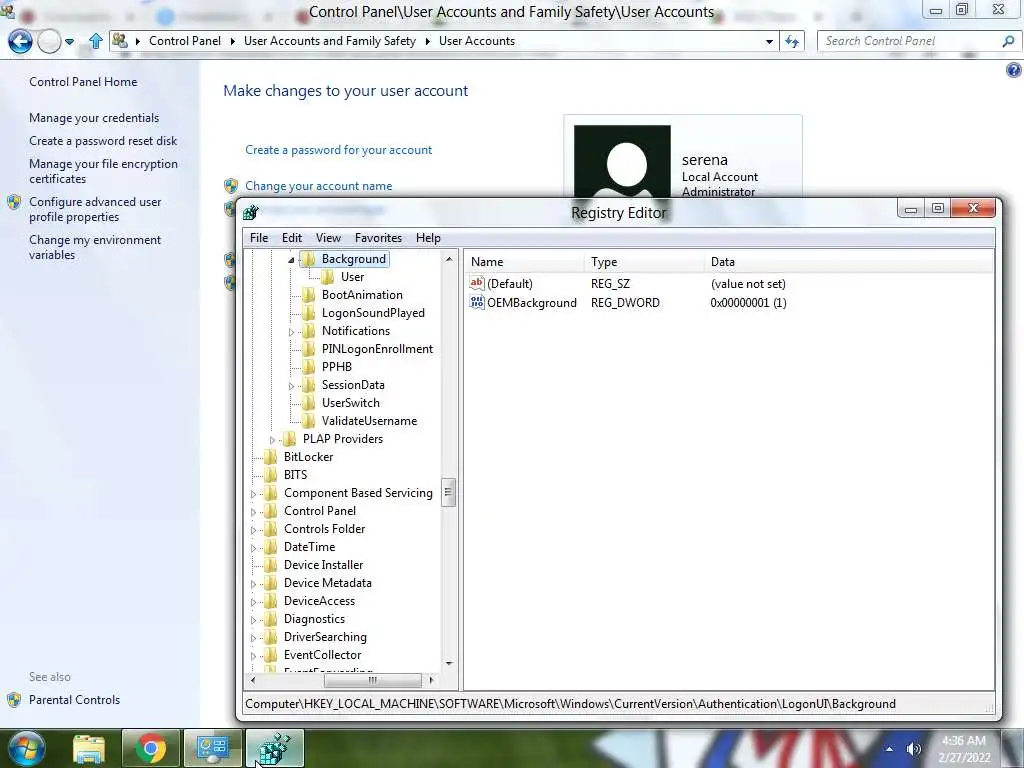This screenshot has width=1024, height=768.
Task: Launch Google Chrome from the taskbar
Action: [150, 748]
